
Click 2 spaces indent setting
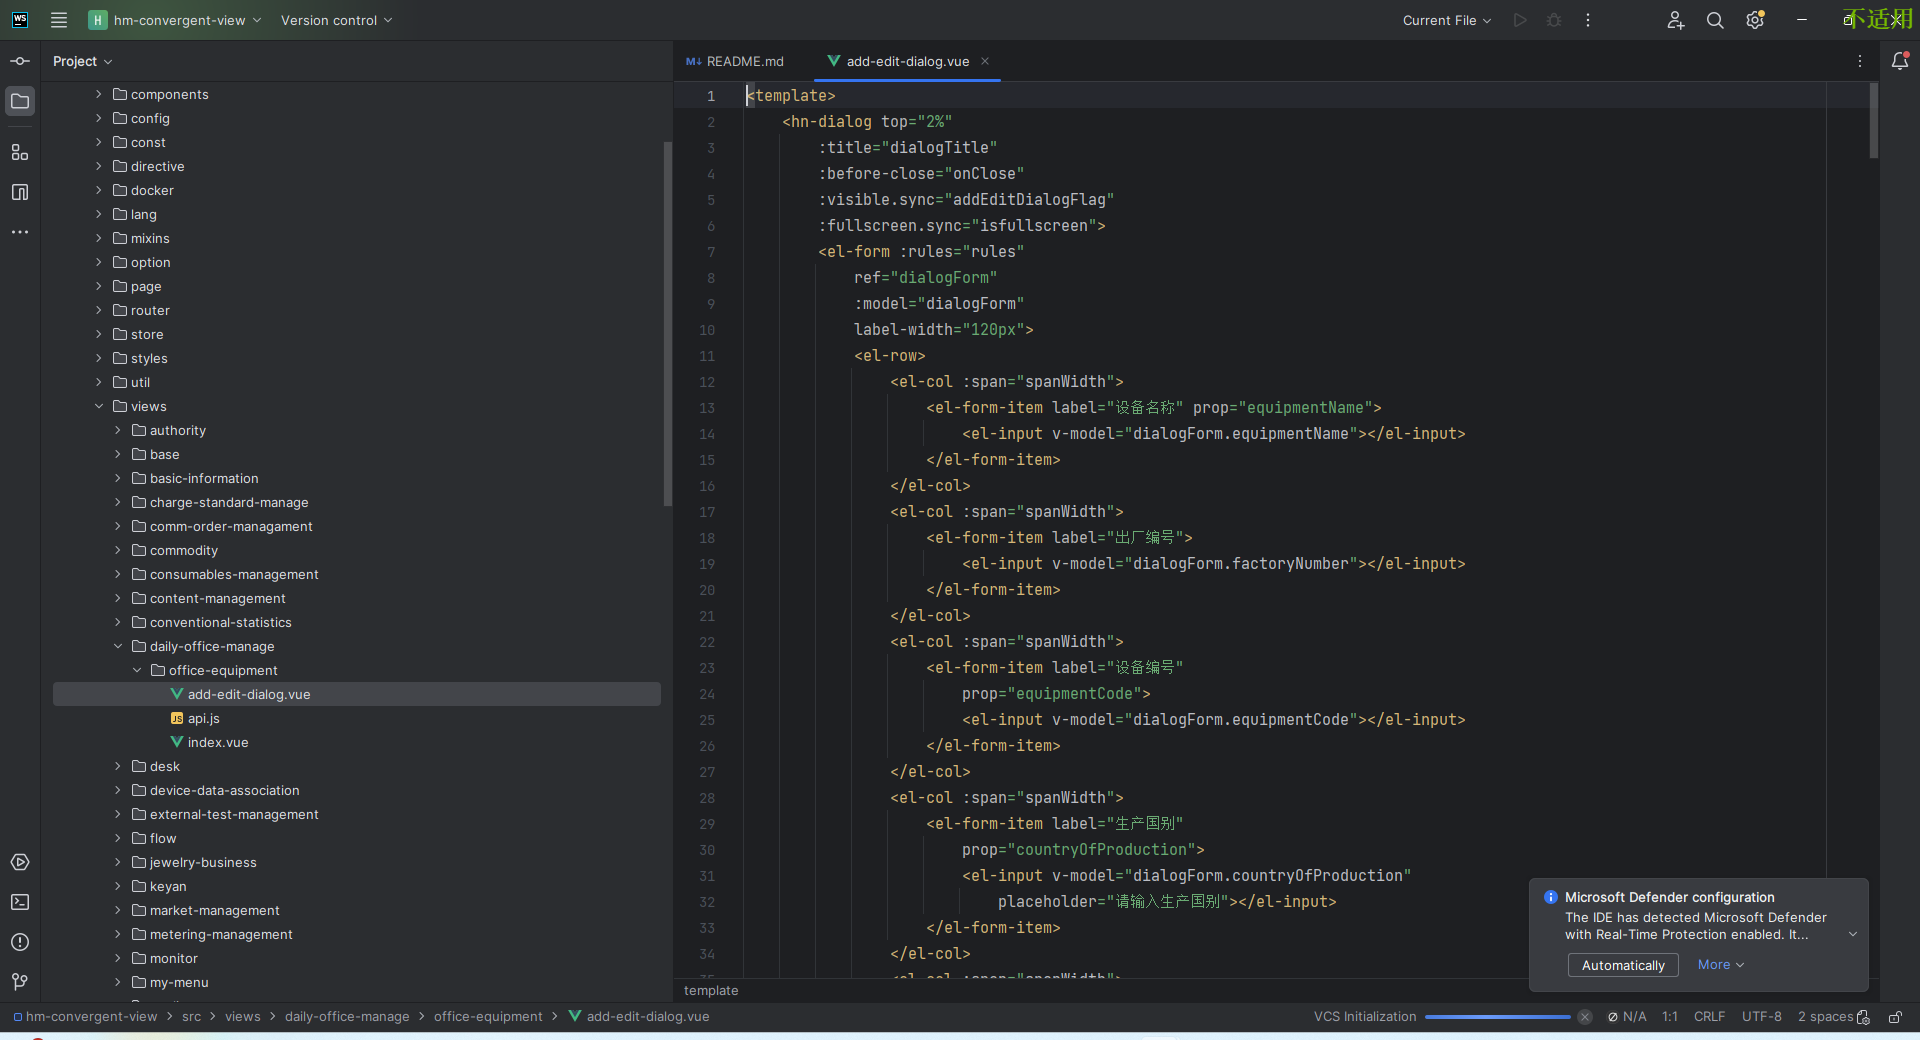[x=1825, y=1017]
